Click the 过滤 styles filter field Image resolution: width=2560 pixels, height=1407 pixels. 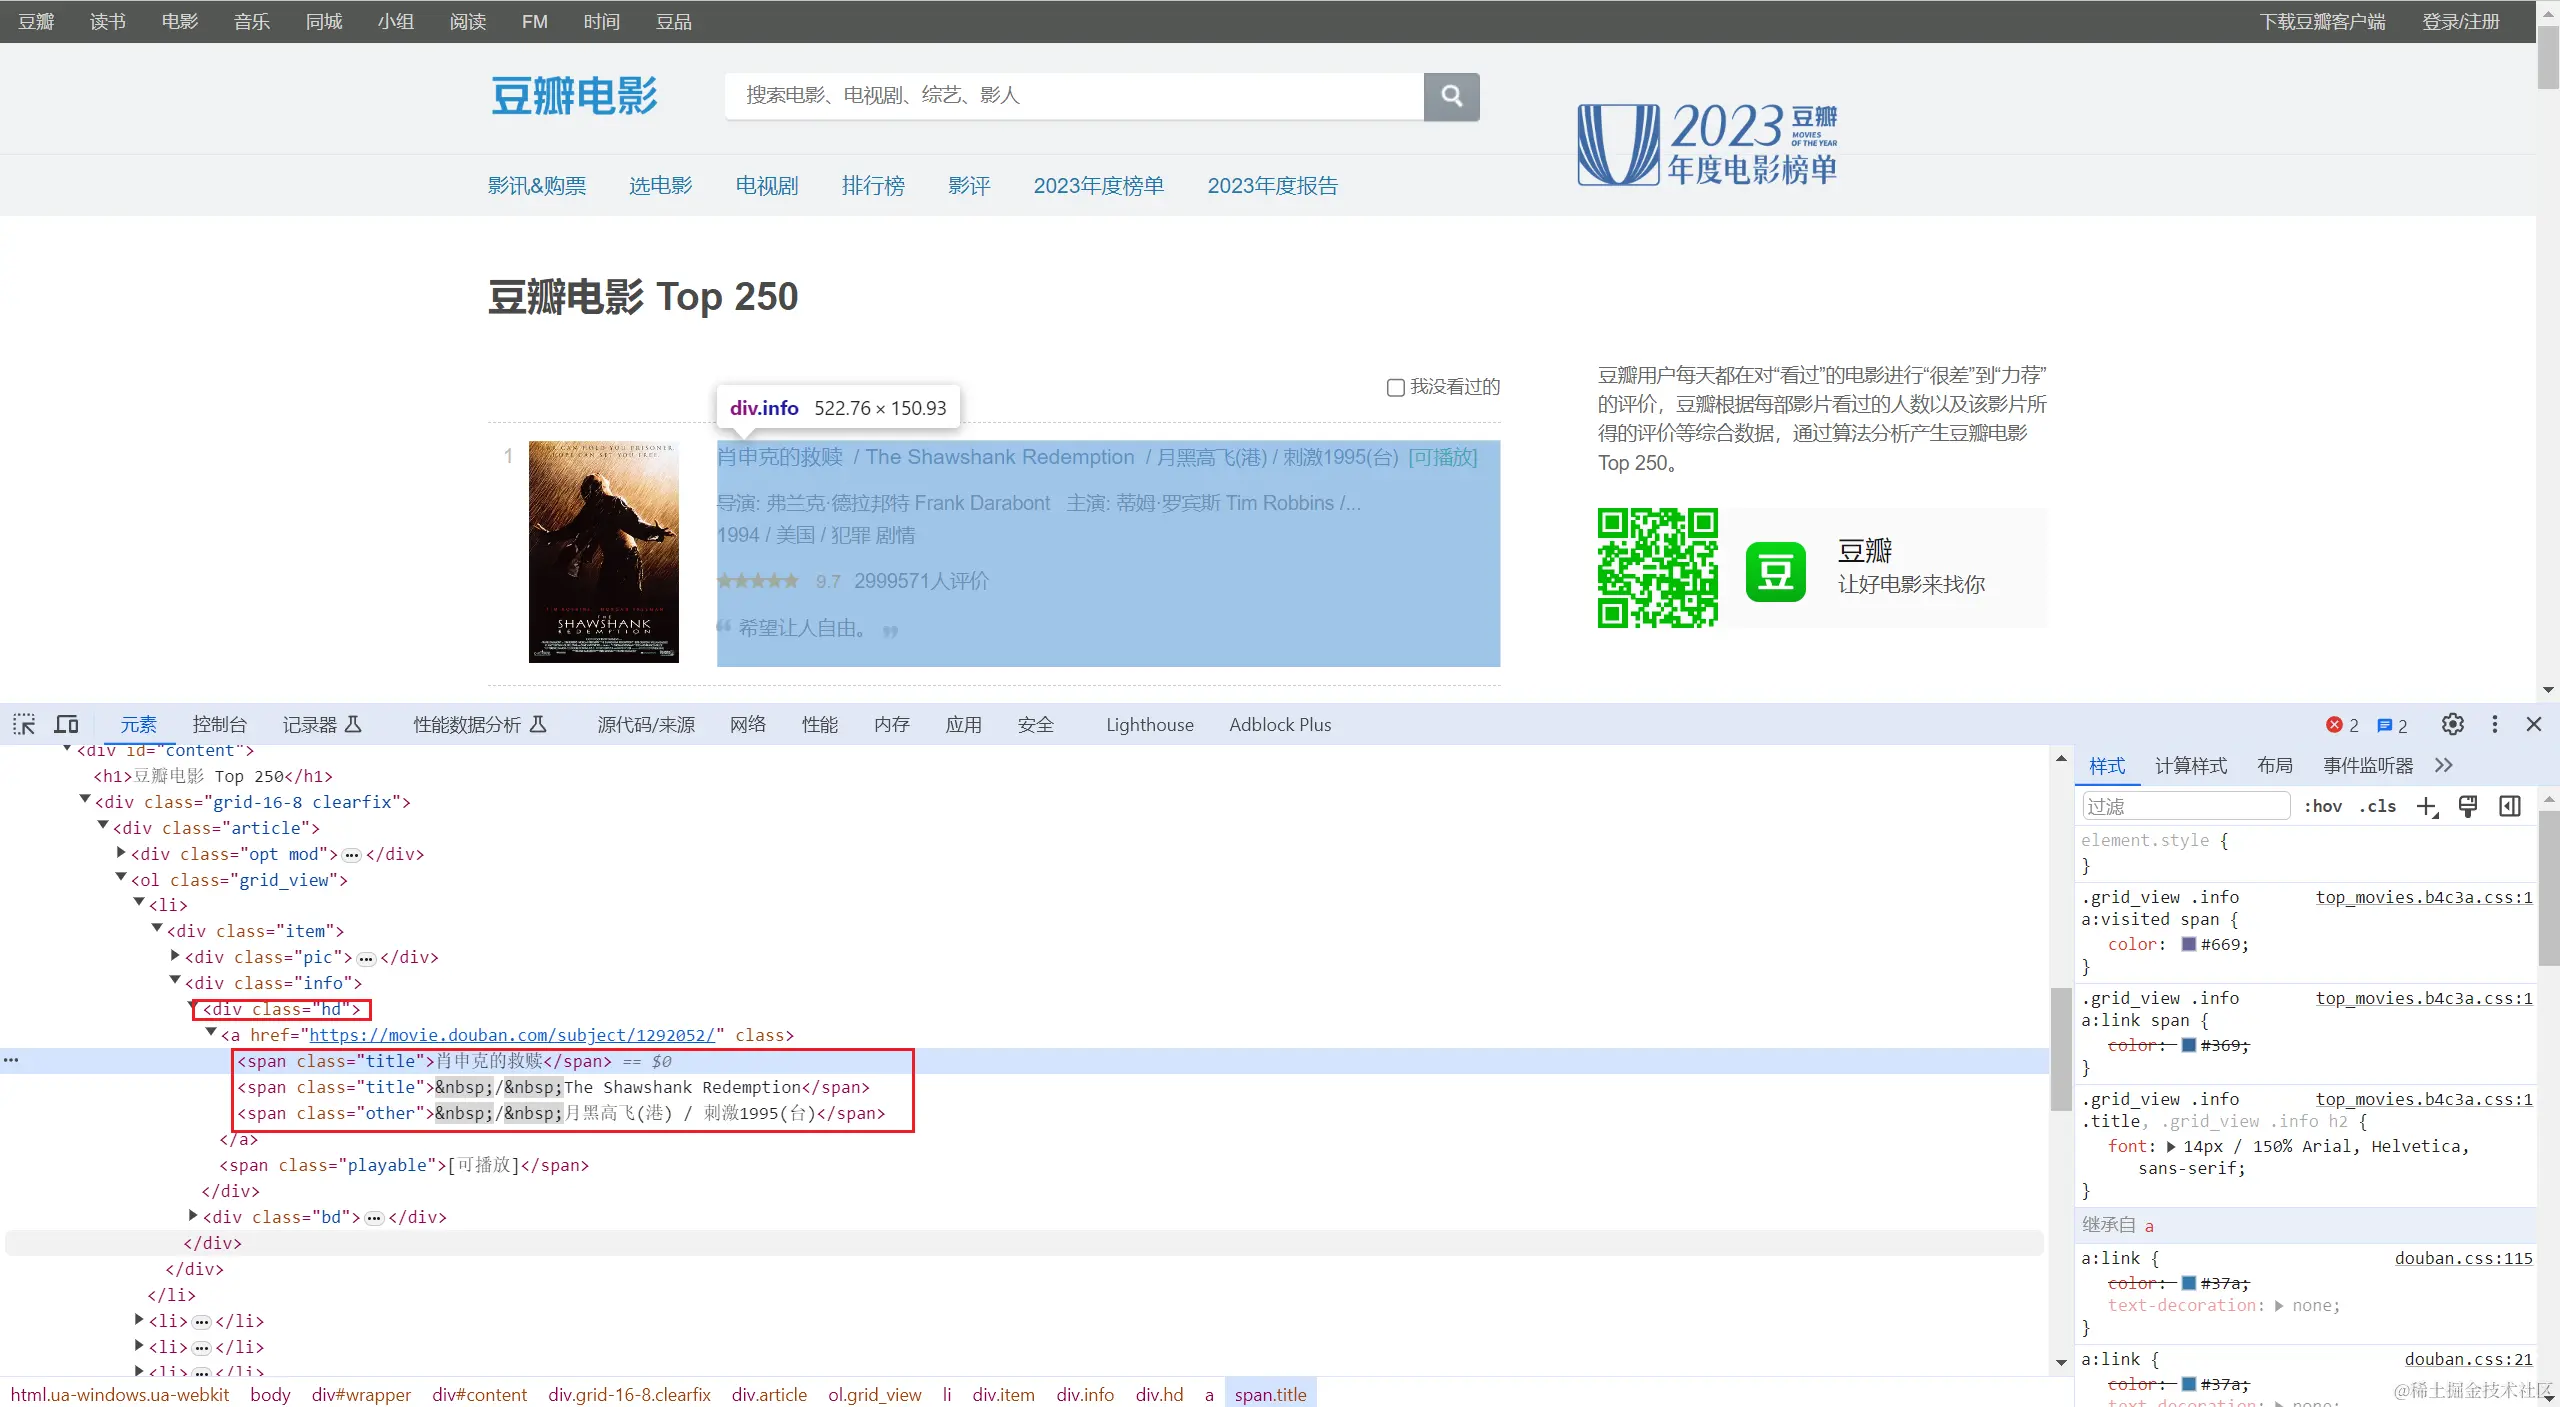pos(2185,807)
